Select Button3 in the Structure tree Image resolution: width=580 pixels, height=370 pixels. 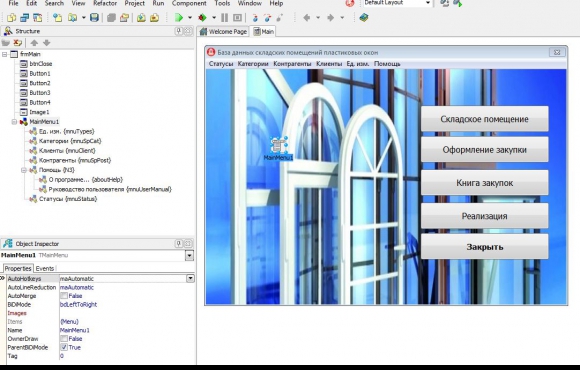tap(40, 92)
